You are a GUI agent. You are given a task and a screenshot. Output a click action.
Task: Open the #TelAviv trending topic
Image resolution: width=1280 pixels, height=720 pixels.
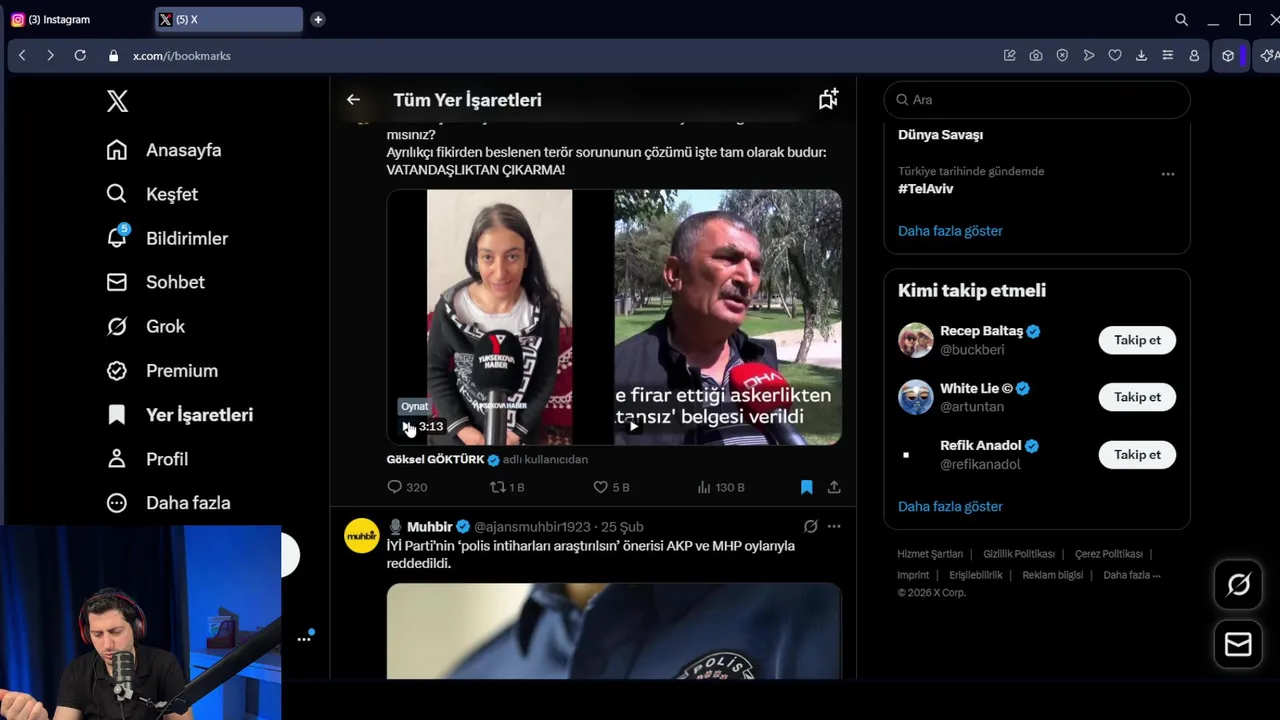coord(926,189)
